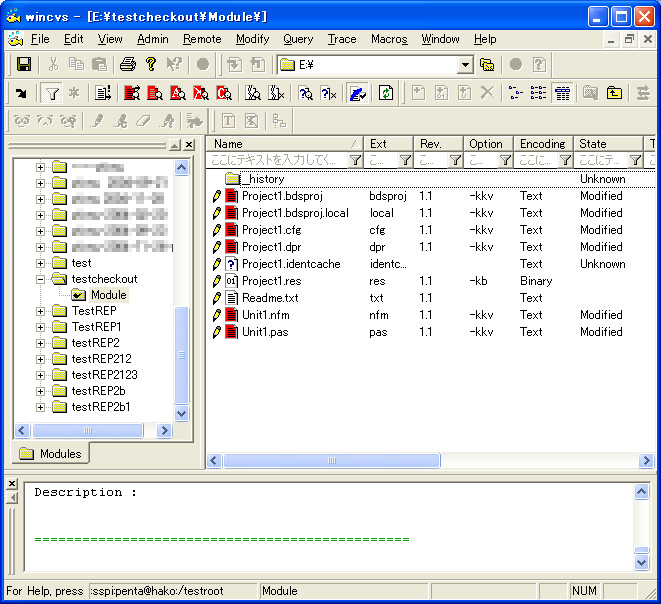Toggle the funnel filter bar button
This screenshot has width=661, height=604.
tap(51, 93)
